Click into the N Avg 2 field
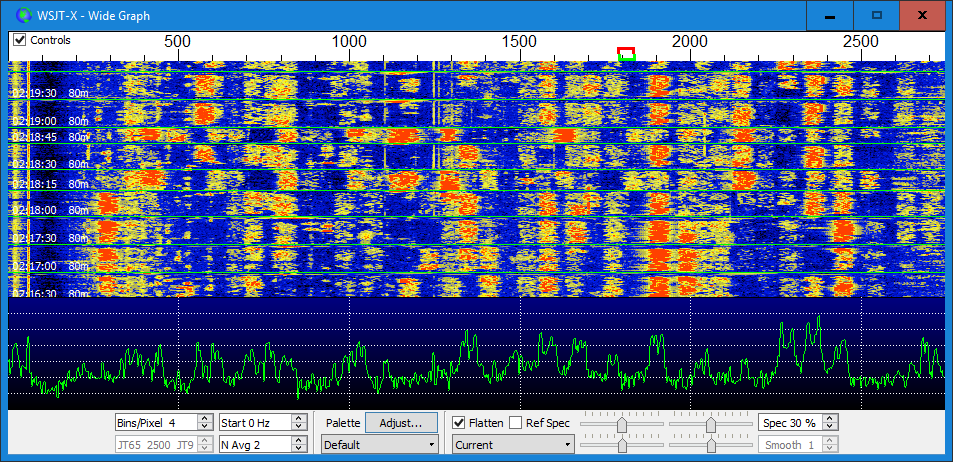953x462 pixels. point(255,445)
